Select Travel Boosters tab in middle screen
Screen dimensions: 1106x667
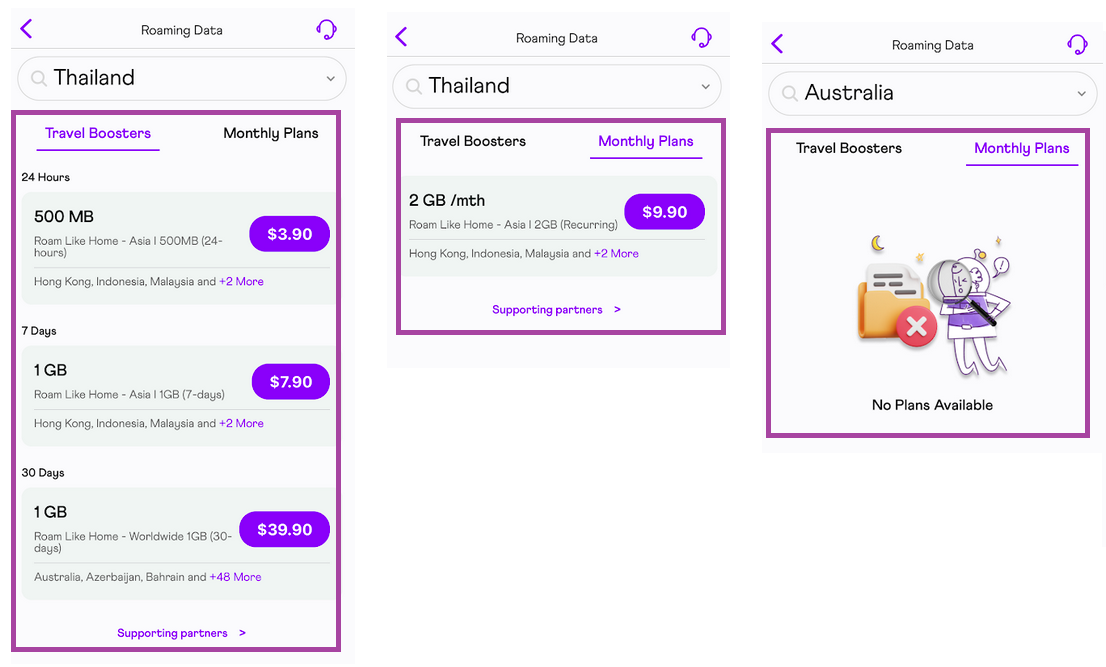pyautogui.click(x=473, y=141)
